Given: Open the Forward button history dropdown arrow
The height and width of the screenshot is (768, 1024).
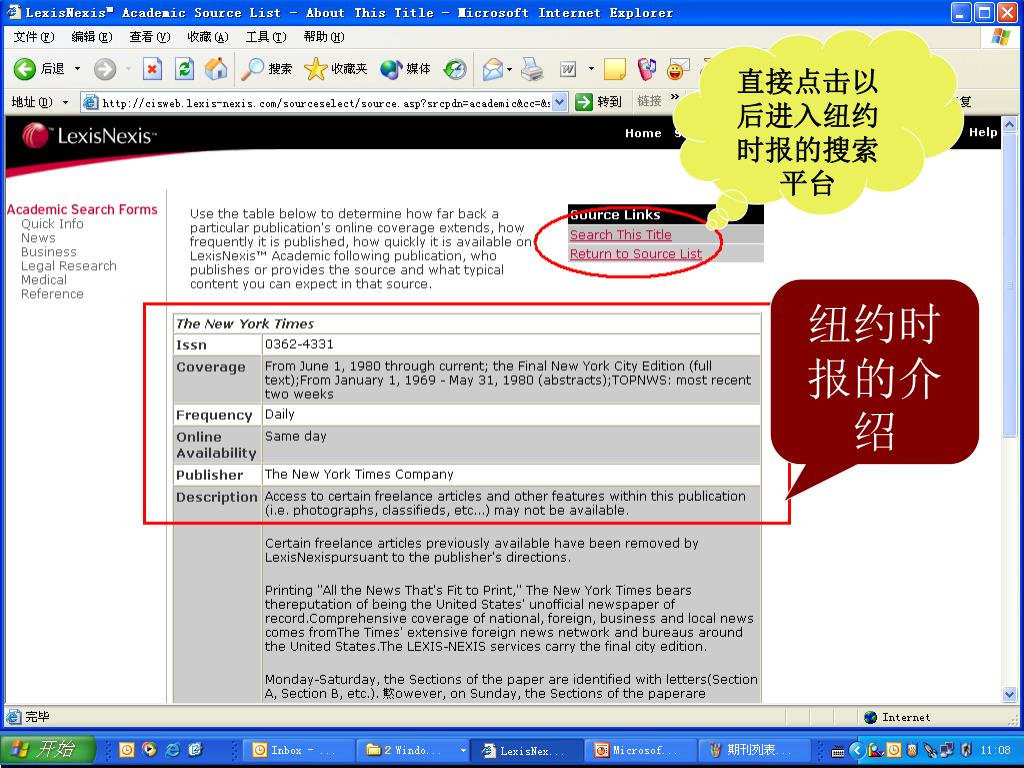Looking at the screenshot, I should click(128, 69).
